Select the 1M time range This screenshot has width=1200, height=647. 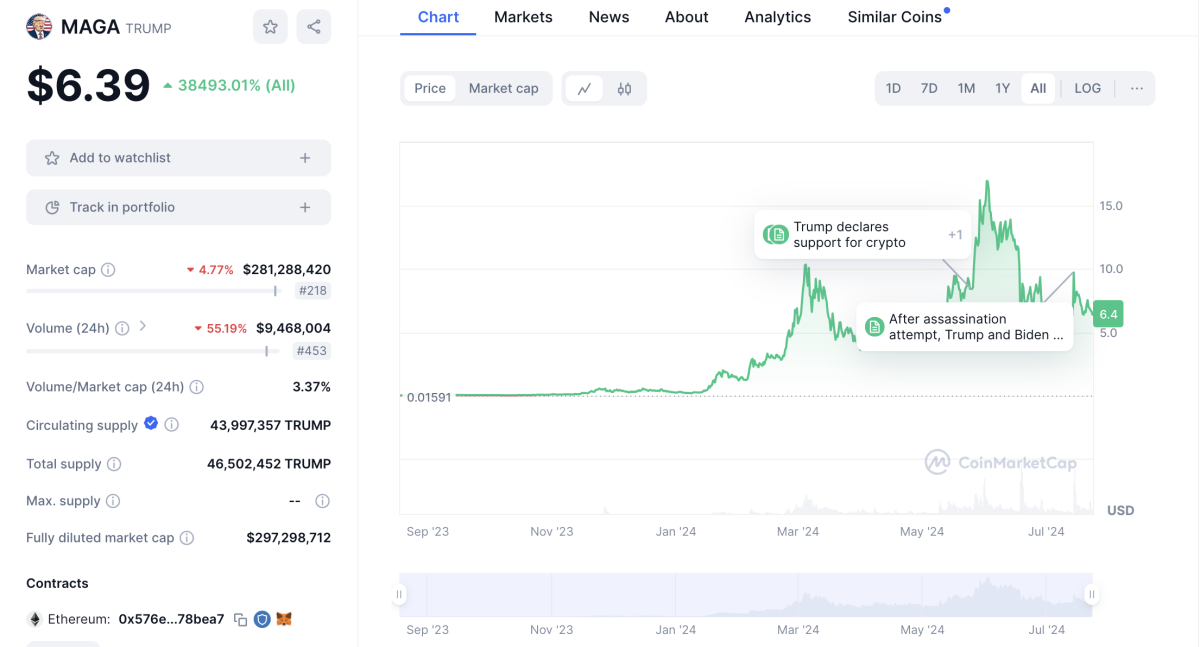[x=966, y=88]
